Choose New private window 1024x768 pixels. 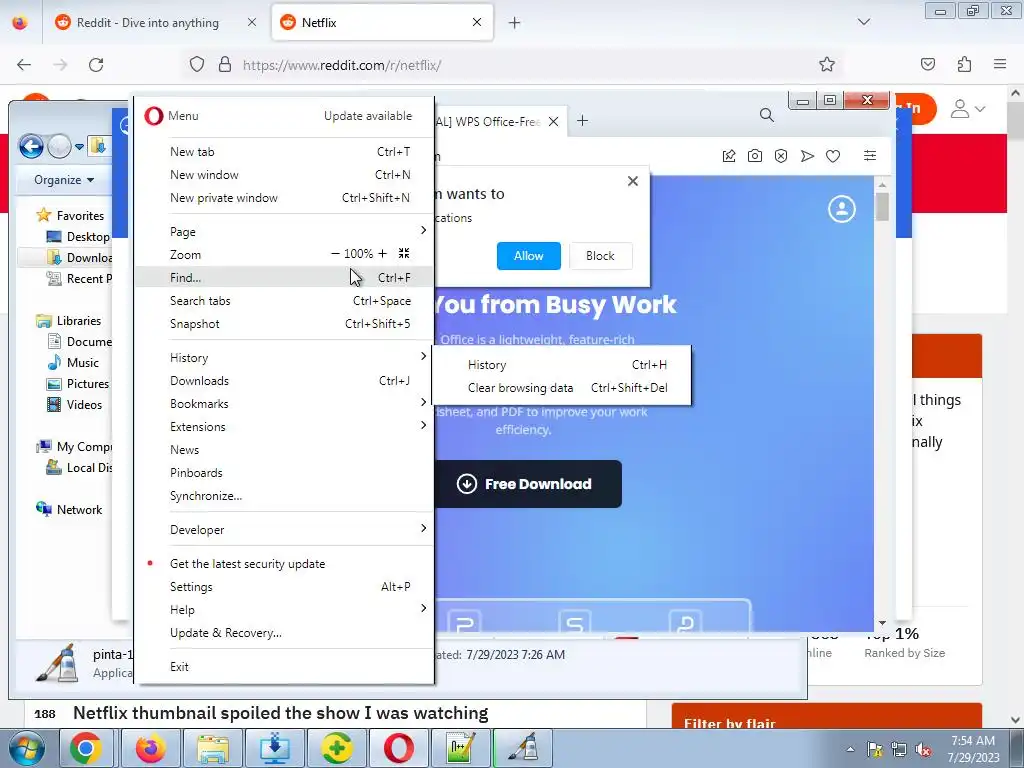[x=283, y=197]
